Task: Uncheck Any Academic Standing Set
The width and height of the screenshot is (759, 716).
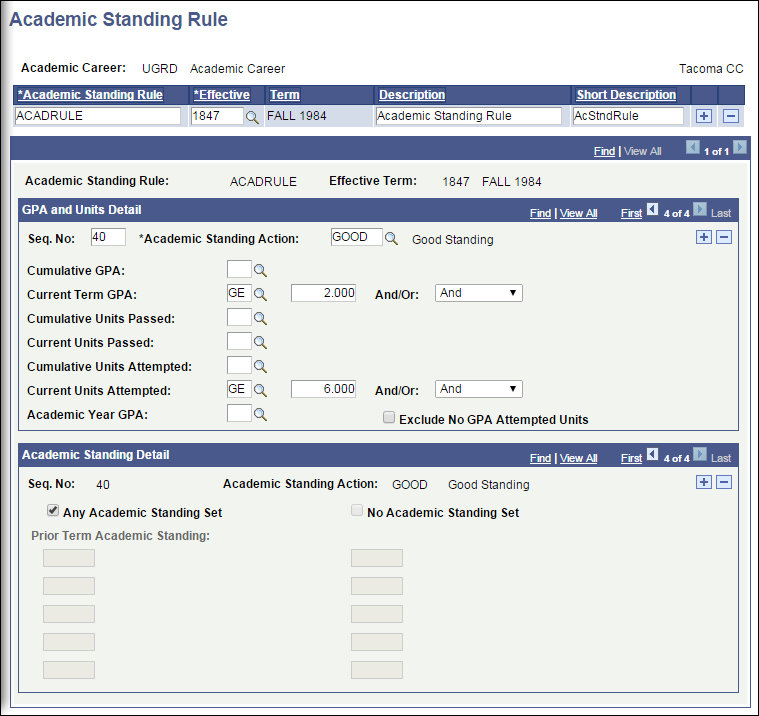Action: pyautogui.click(x=53, y=510)
